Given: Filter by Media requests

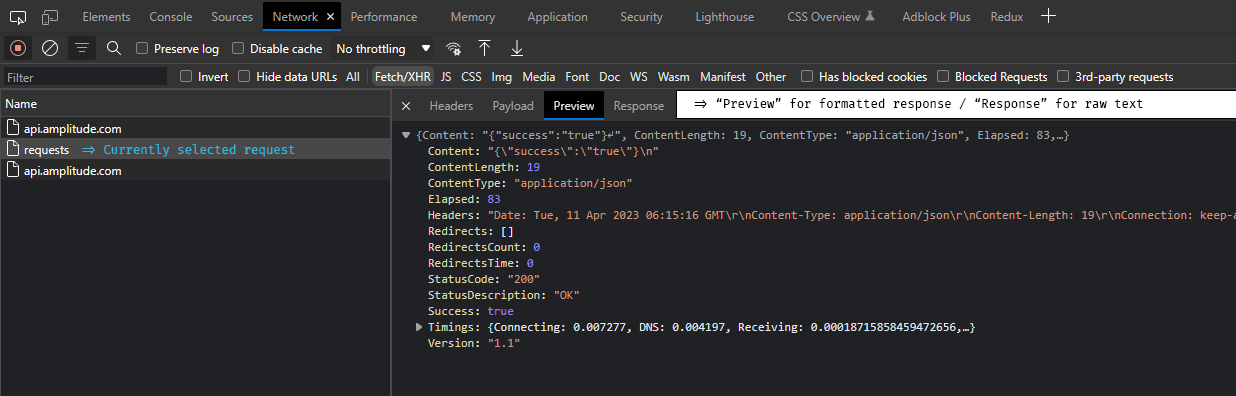Looking at the screenshot, I should point(539,77).
